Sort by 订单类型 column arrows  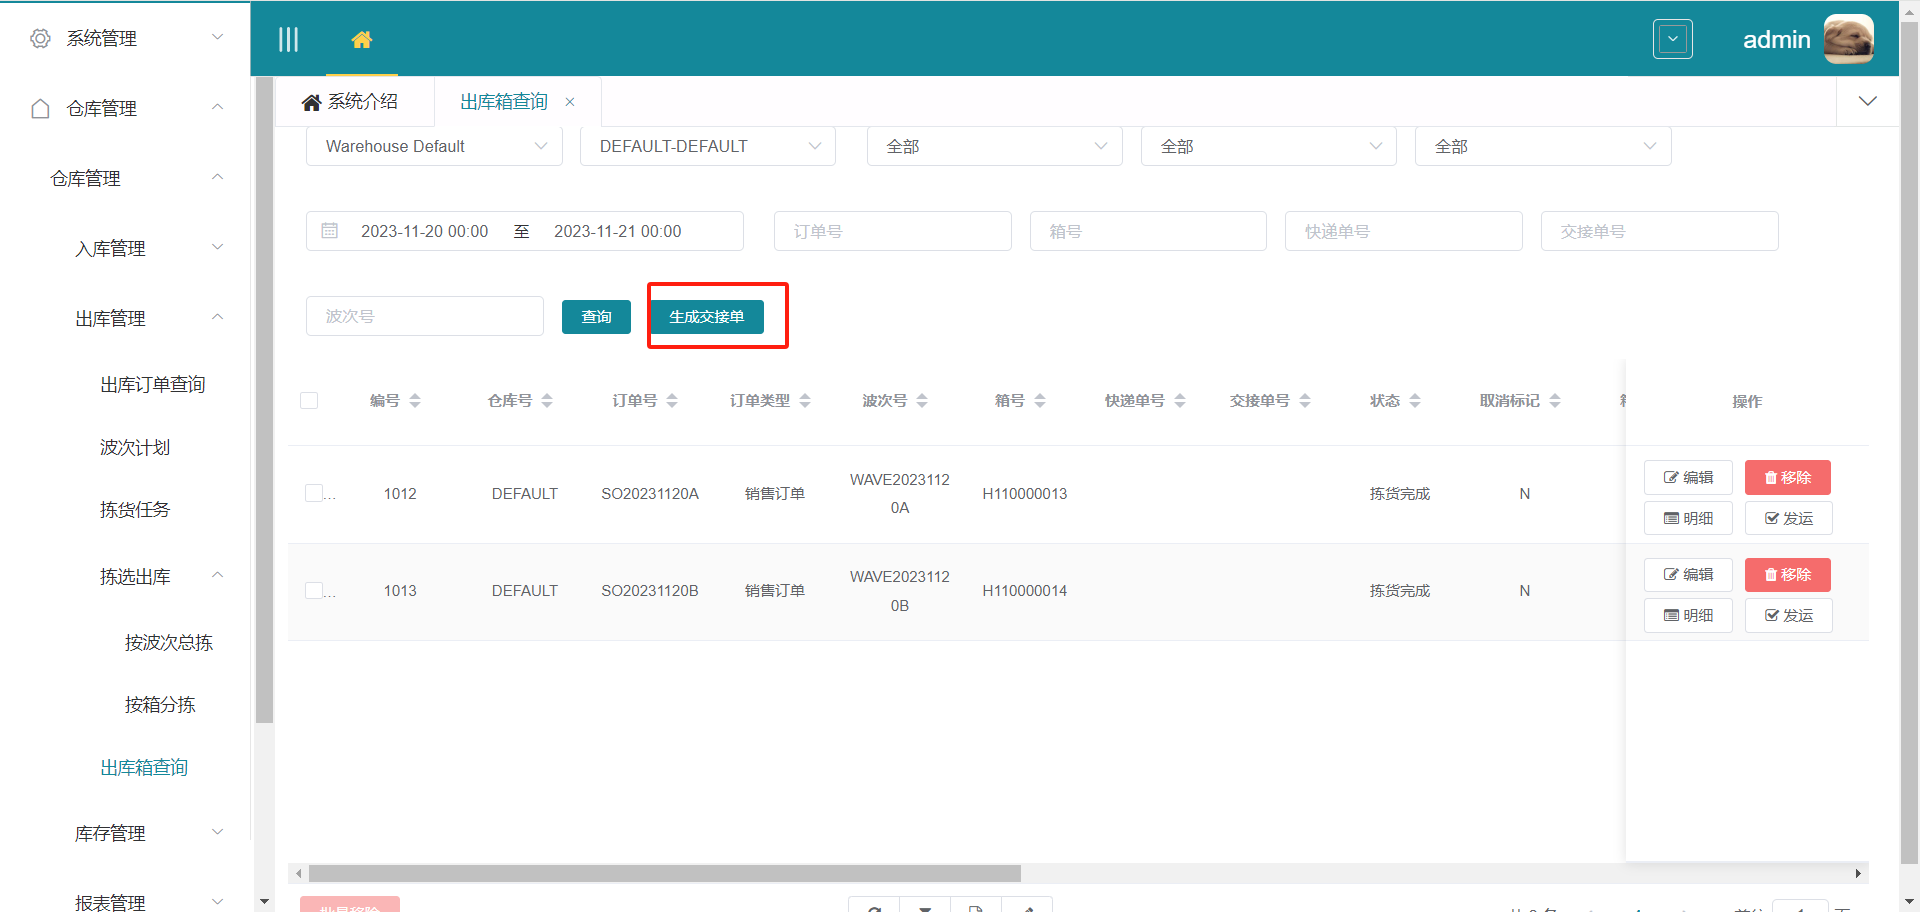(x=805, y=401)
